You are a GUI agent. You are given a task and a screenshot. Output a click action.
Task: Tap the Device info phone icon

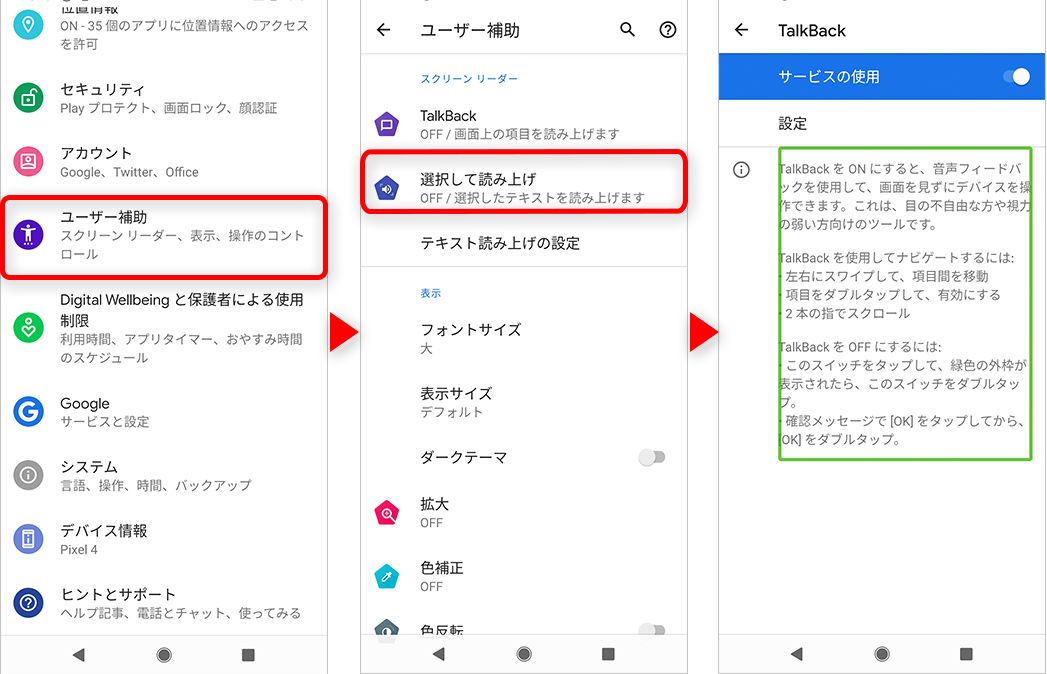pos(28,539)
